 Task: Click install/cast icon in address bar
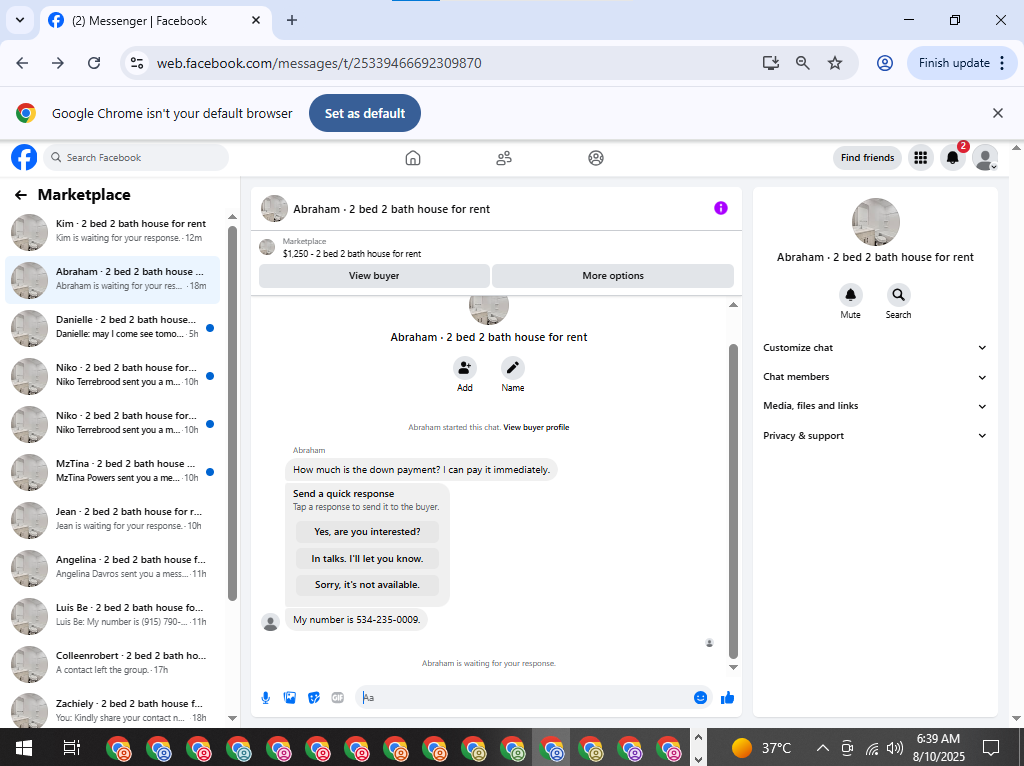pyautogui.click(x=771, y=63)
